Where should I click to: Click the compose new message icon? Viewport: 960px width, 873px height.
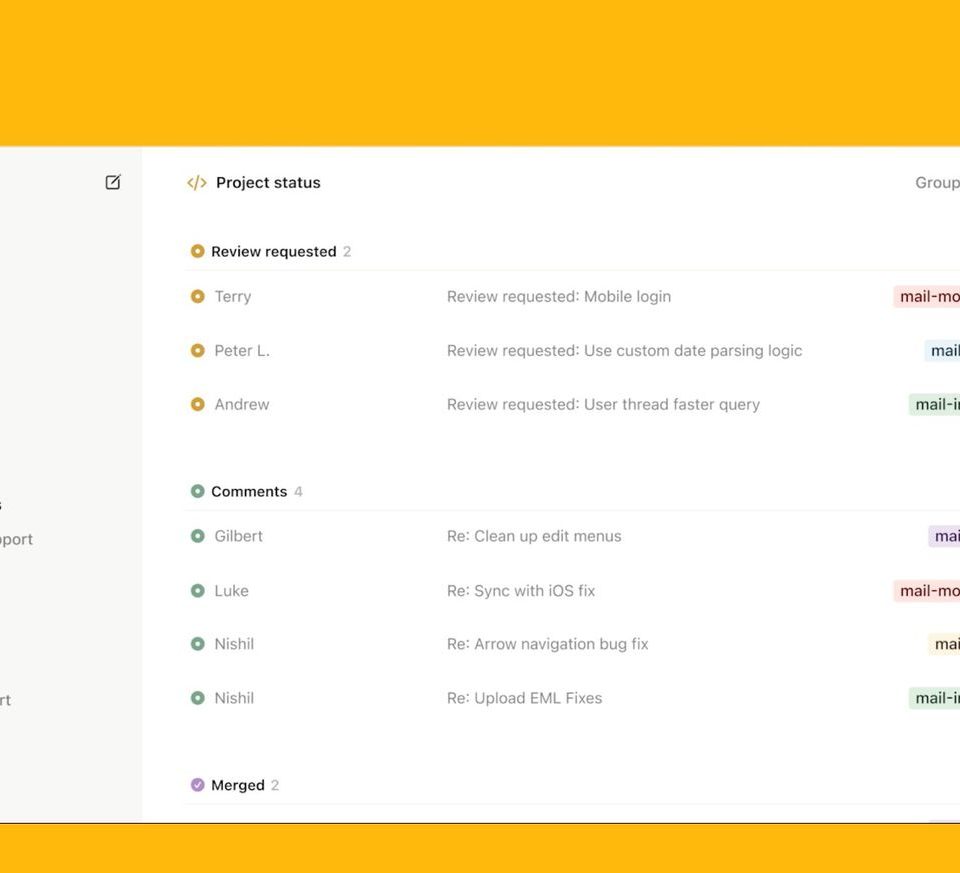pyautogui.click(x=113, y=182)
